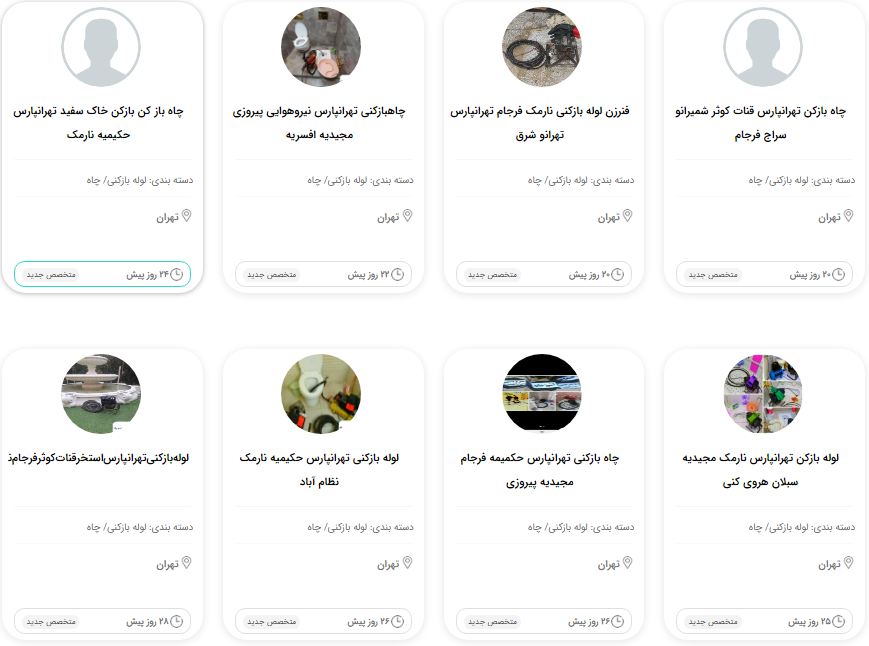869x646 pixels.
Task: Open the toilet-photo avatar of چاهبازکنی نیروهوایی پیروزی
Action: [x=321, y=47]
